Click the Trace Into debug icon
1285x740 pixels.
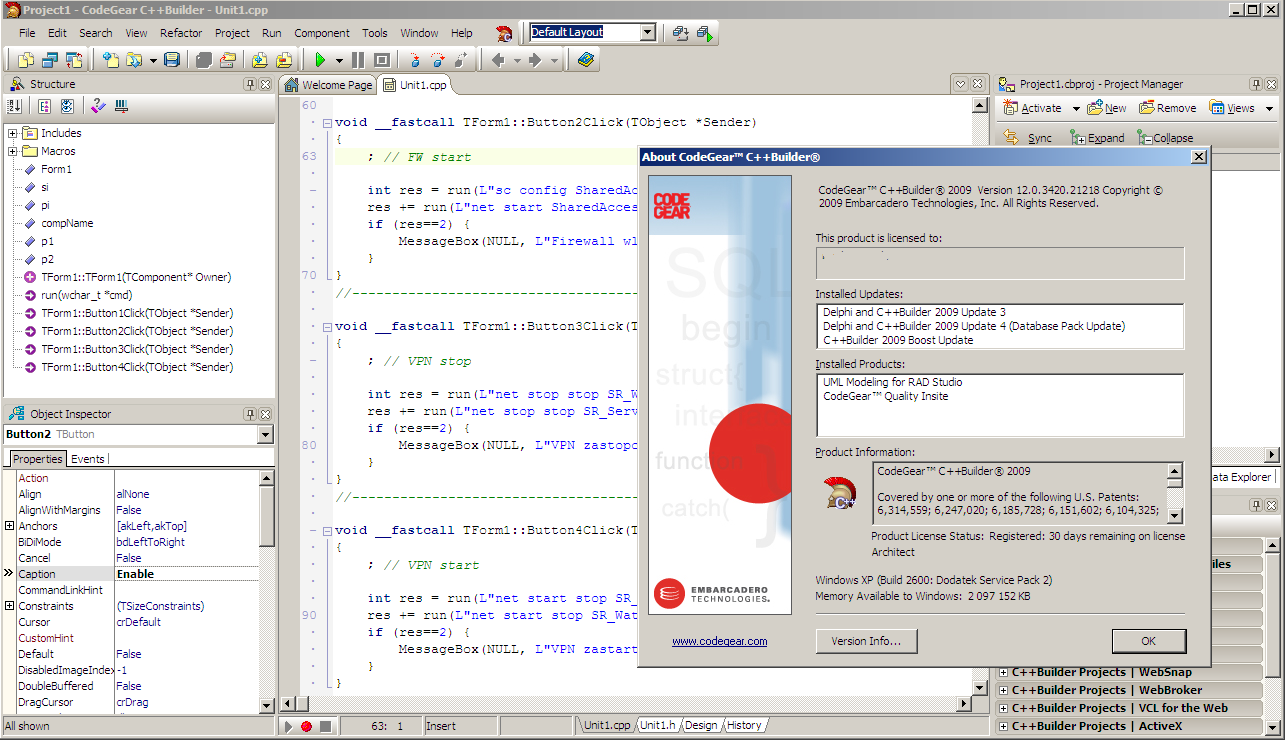416,60
